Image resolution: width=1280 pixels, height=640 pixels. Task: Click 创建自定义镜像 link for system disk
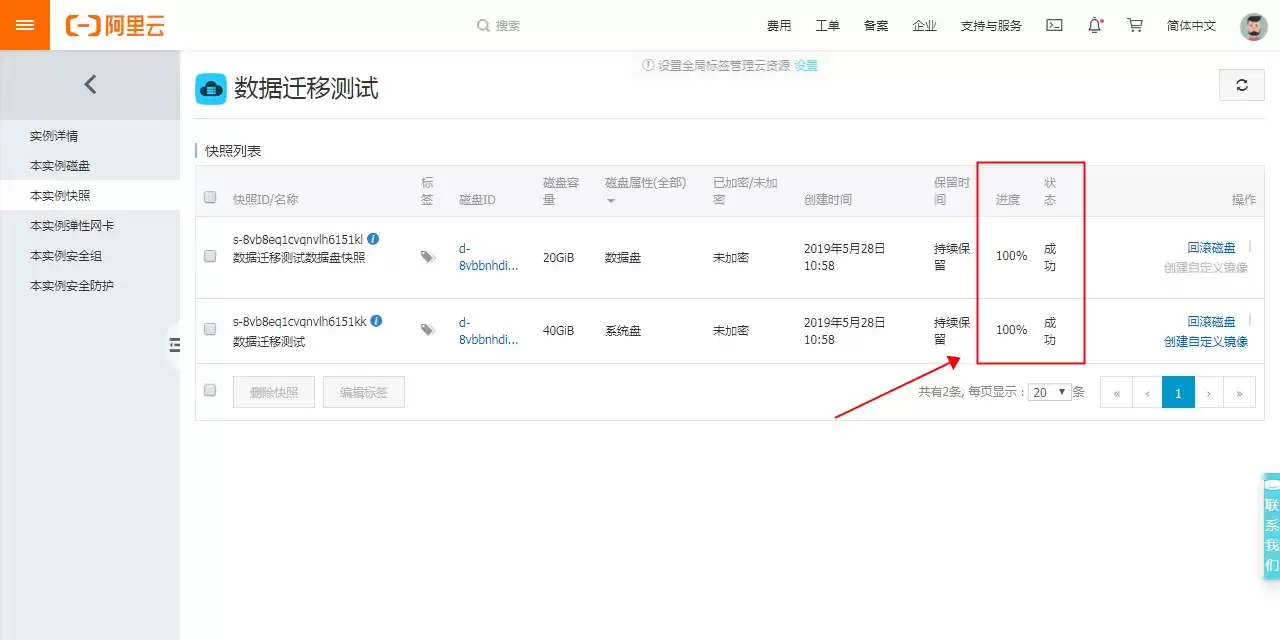1206,342
